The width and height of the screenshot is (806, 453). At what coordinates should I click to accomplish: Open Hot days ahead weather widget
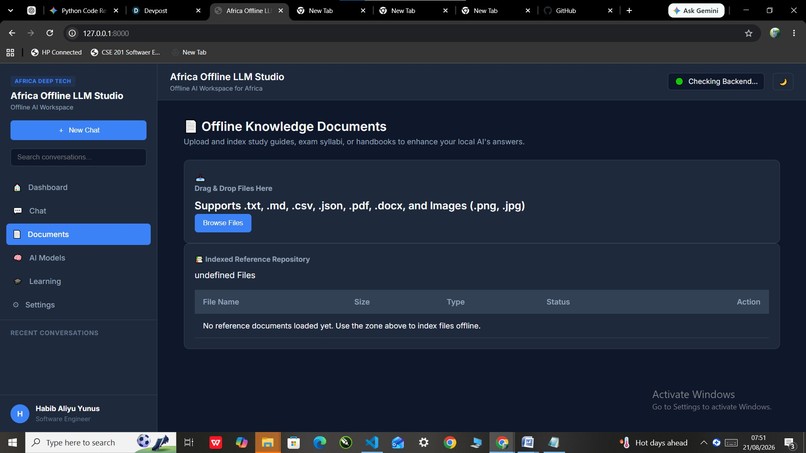click(654, 442)
